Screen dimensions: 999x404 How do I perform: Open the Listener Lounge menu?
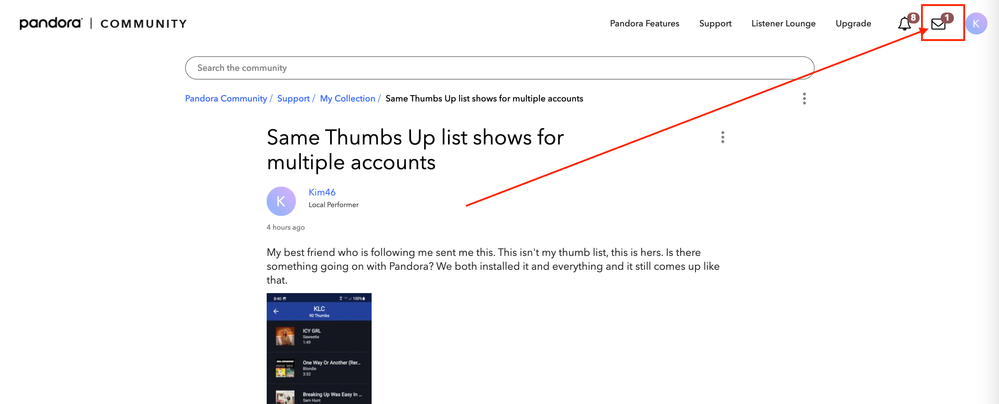tap(783, 24)
